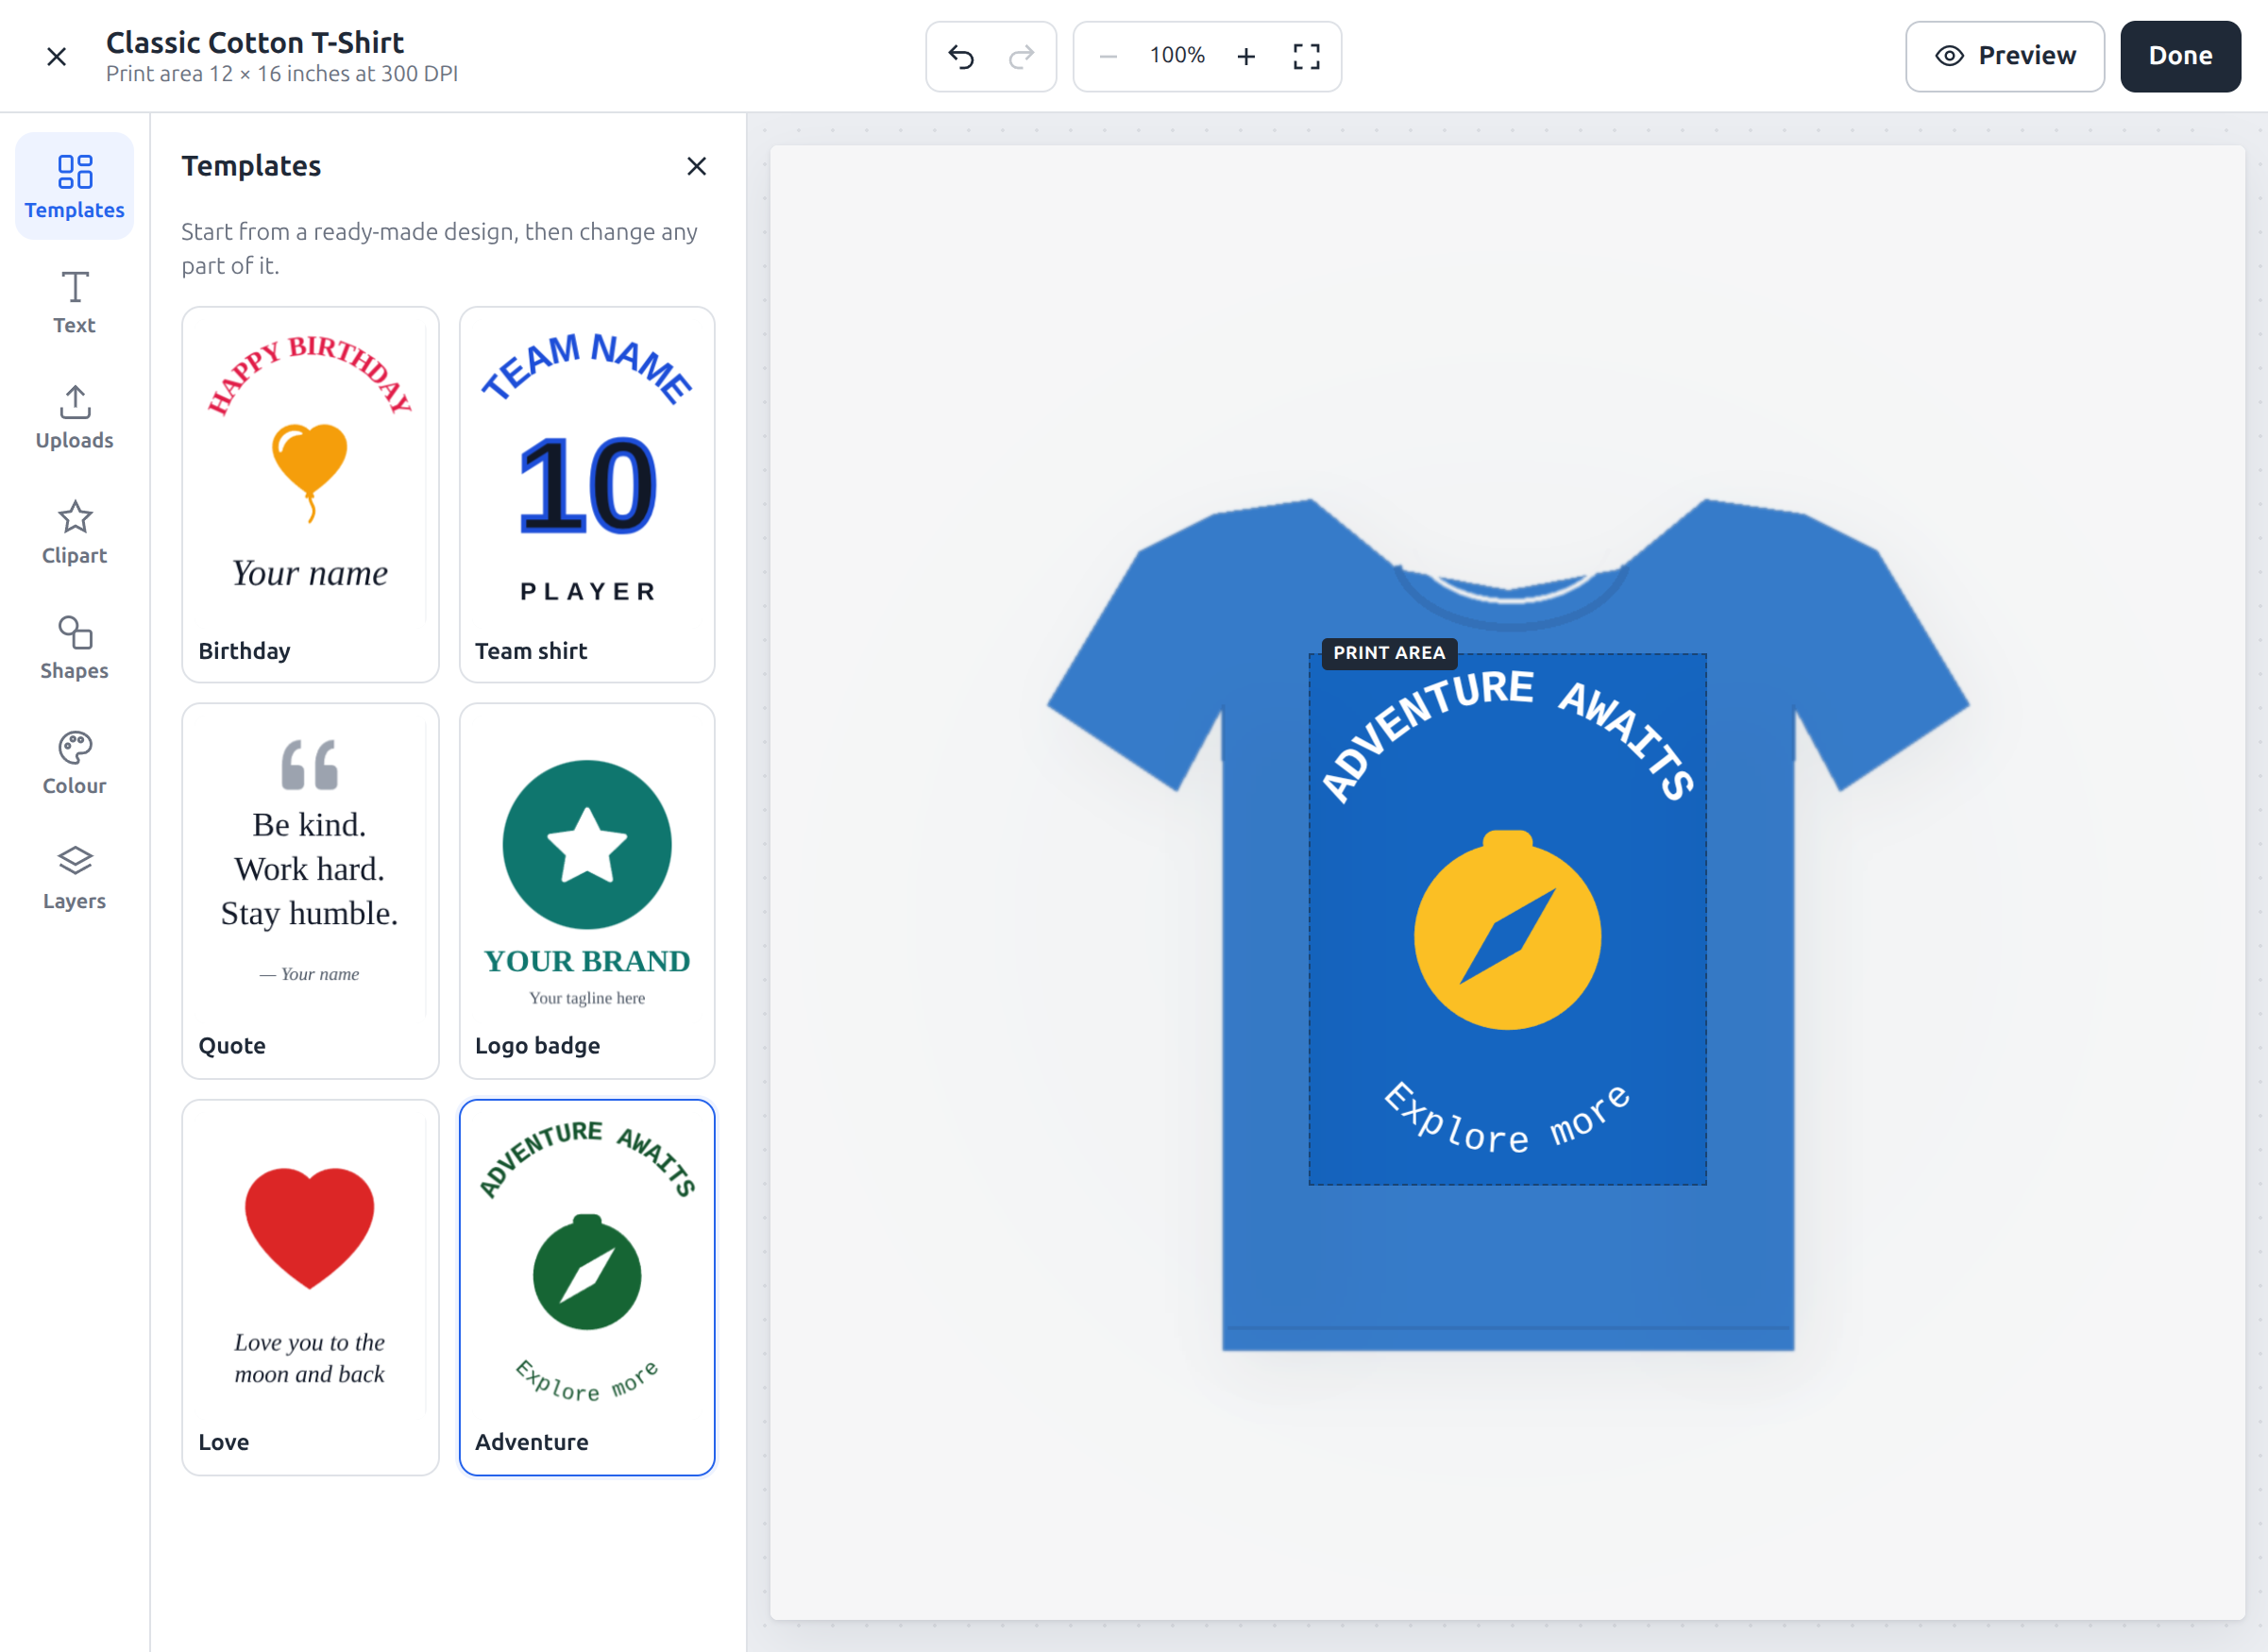Screen dimensions: 2268x1652
Task: Redo the last action
Action: coord(1021,56)
